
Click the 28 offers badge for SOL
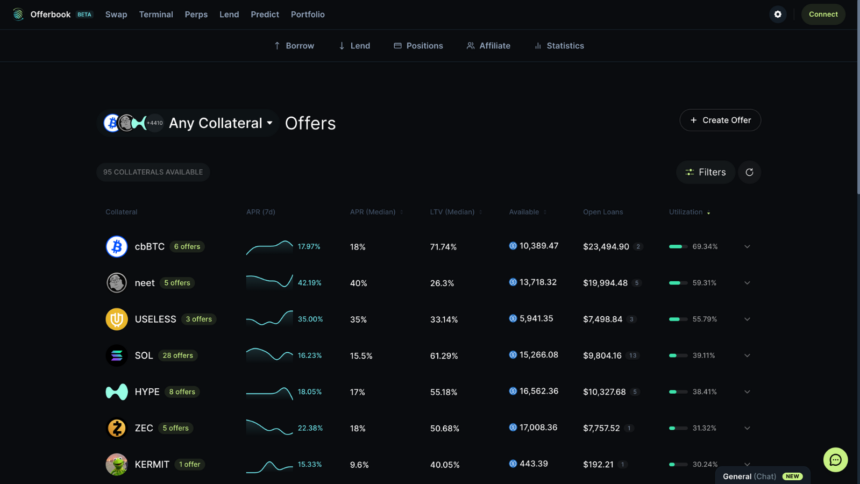(178, 356)
